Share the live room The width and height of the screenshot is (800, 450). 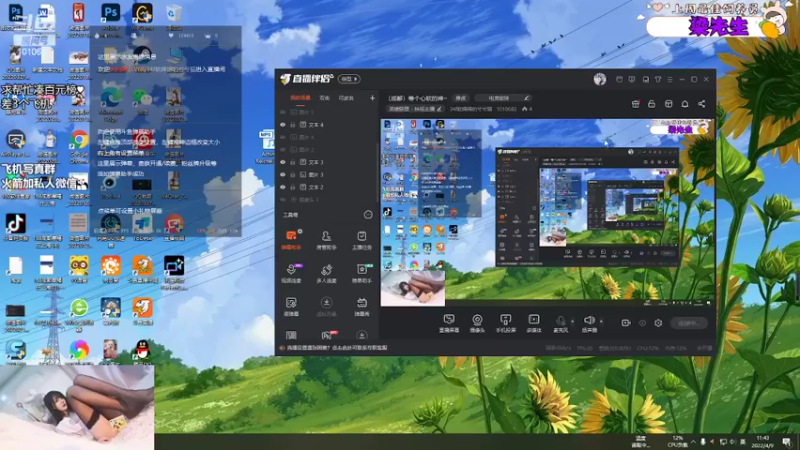702,104
